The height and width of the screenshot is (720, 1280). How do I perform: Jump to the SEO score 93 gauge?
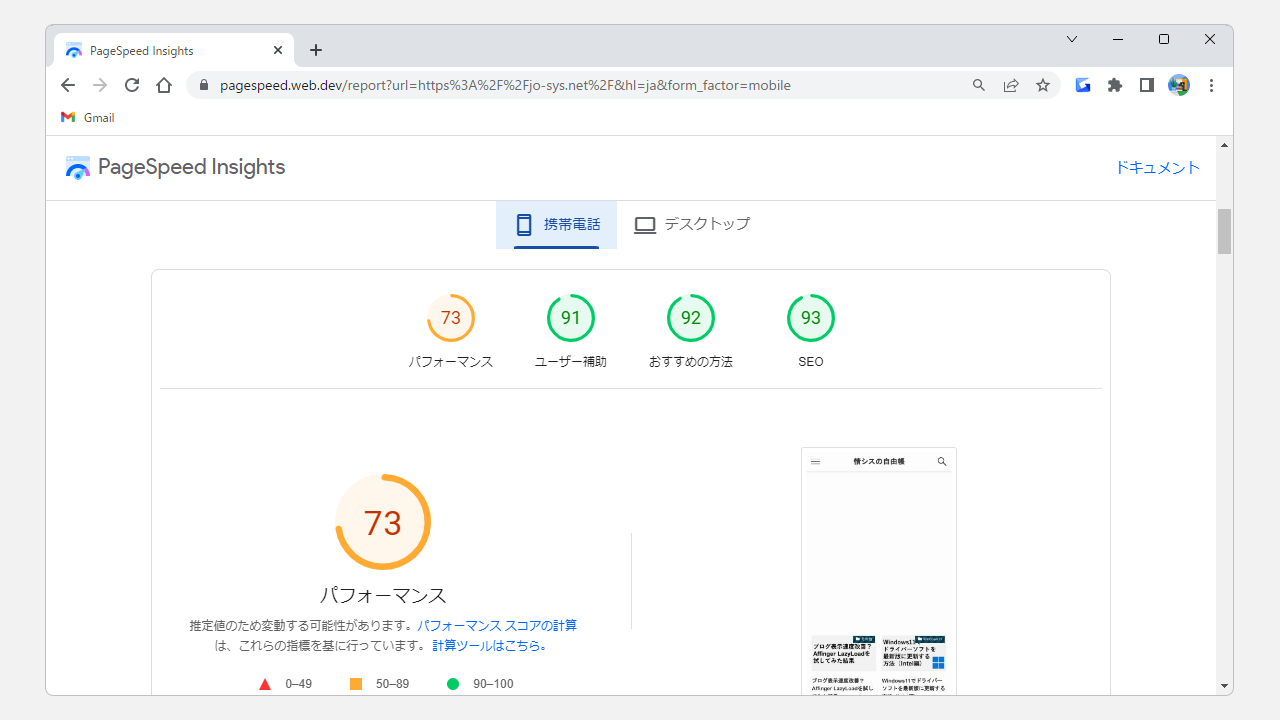(810, 319)
